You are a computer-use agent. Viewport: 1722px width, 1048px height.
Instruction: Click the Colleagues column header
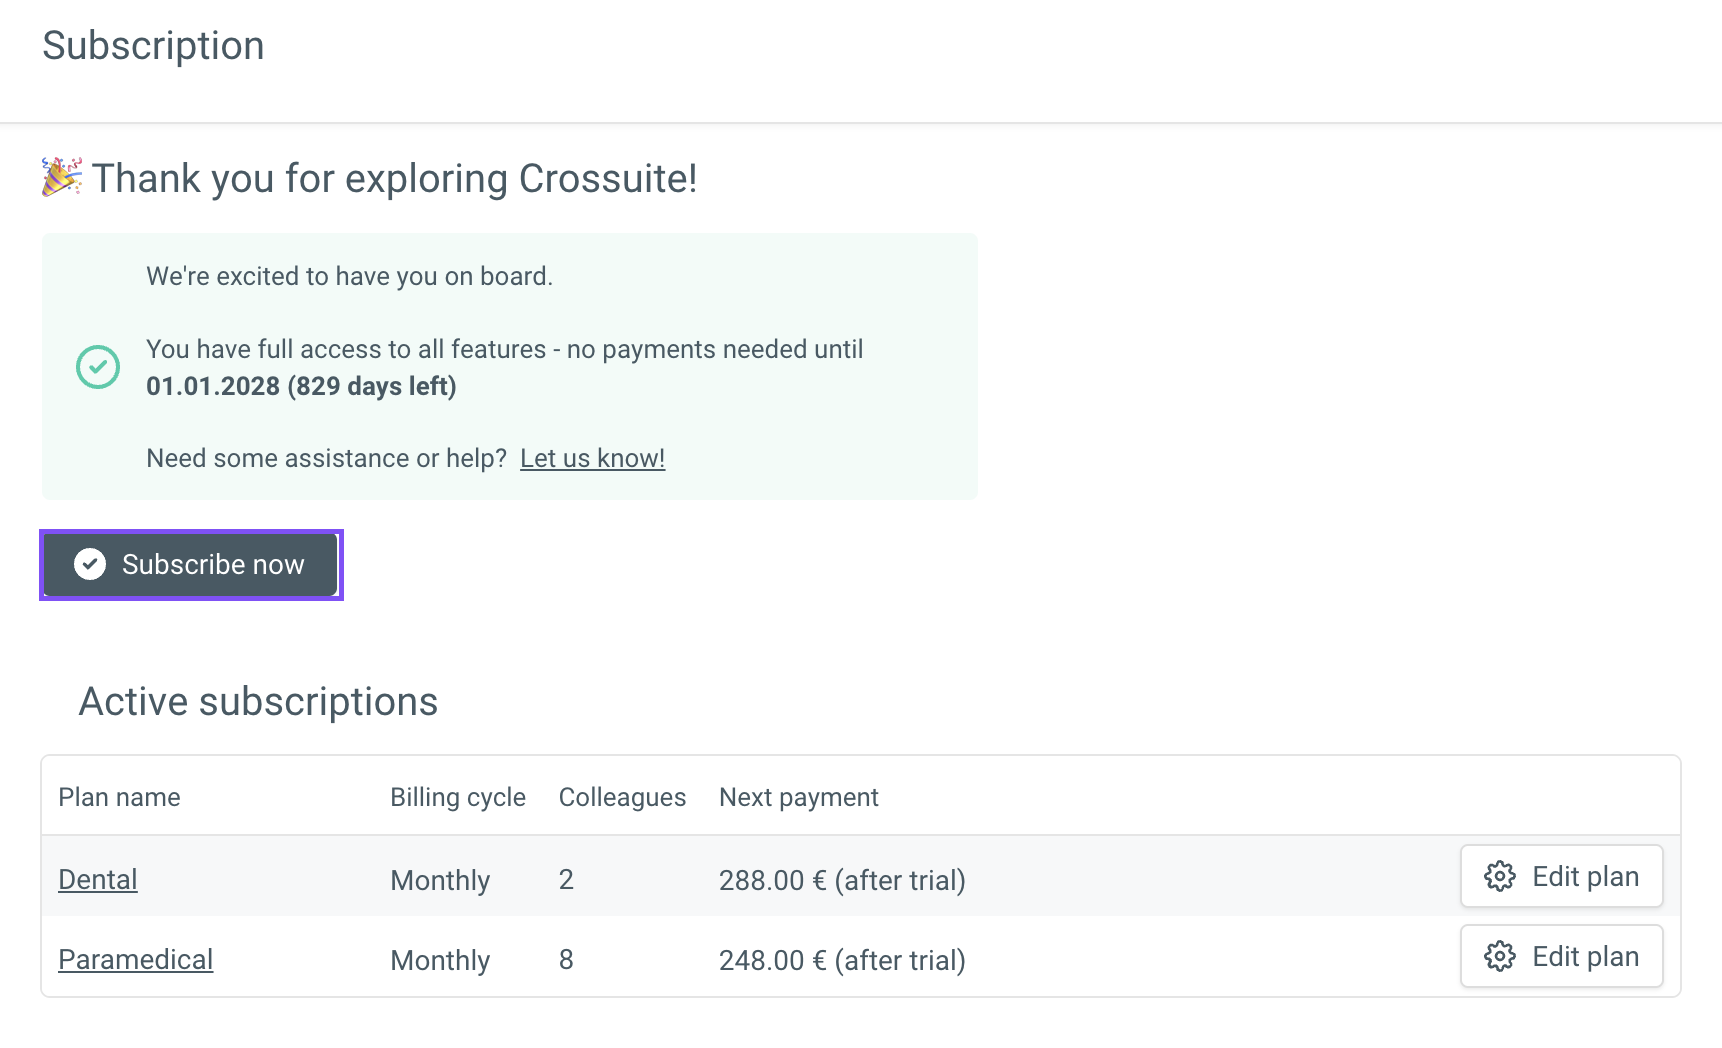pos(622,797)
